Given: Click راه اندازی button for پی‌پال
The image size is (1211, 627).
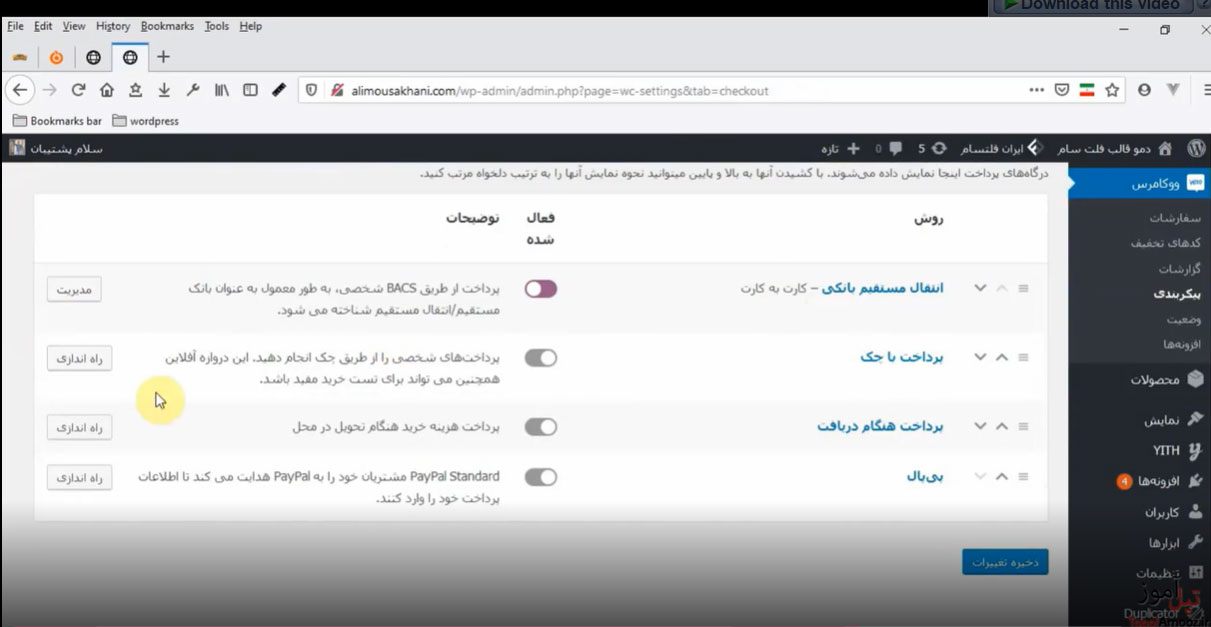Looking at the screenshot, I should point(79,478).
